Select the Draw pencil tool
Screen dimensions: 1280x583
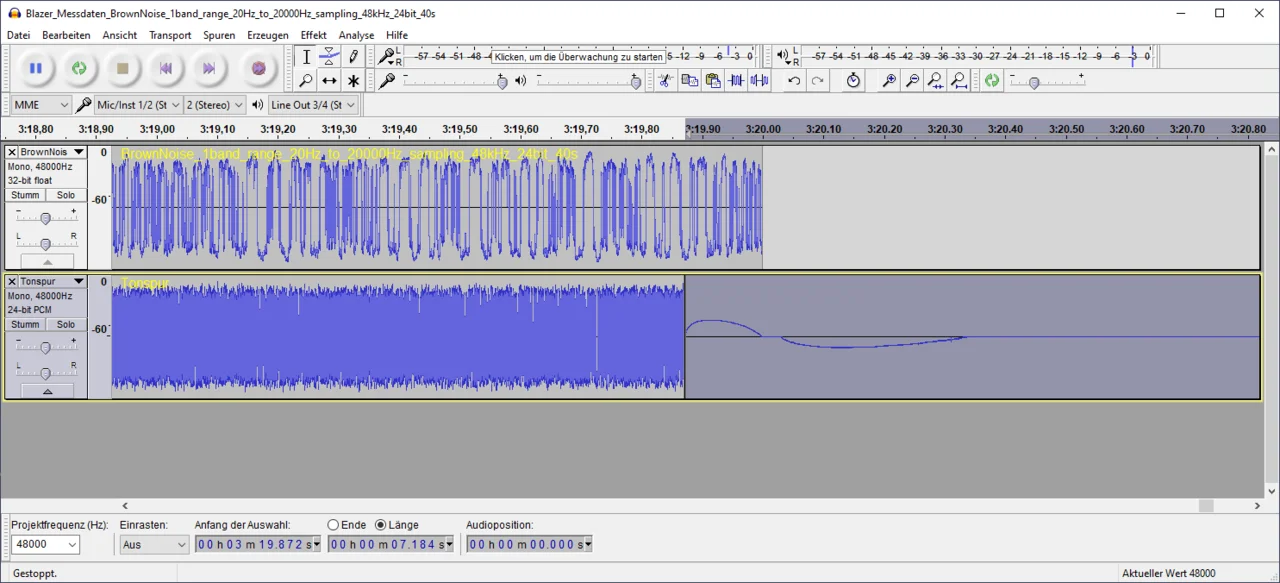pos(353,57)
